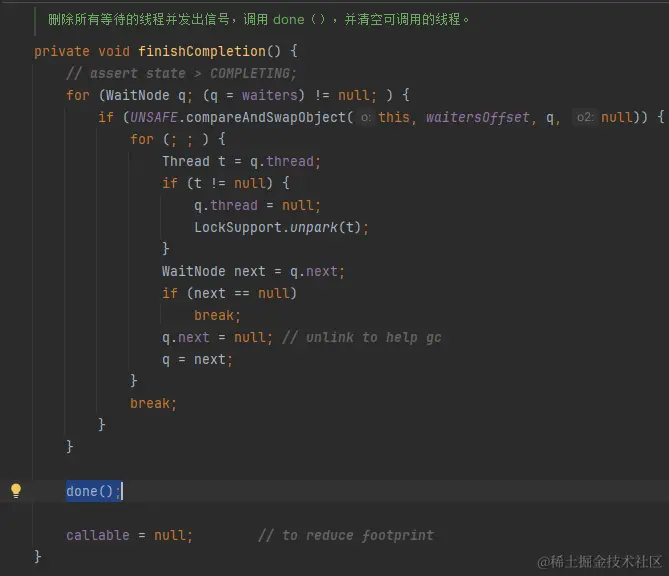Click the 'Thread t = q.thread' line
This screenshot has height=576, width=669.
point(241,161)
